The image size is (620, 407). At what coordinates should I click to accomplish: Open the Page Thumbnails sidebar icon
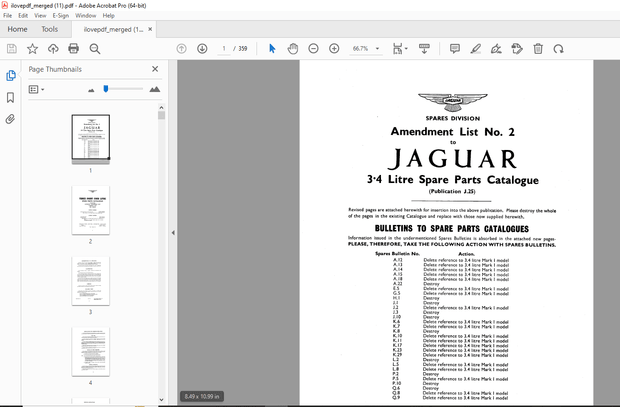click(x=11, y=75)
